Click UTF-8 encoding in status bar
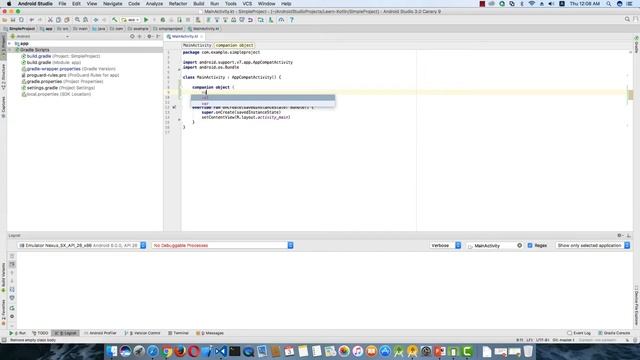Screen dimensions: 640x360 (x=542, y=340)
